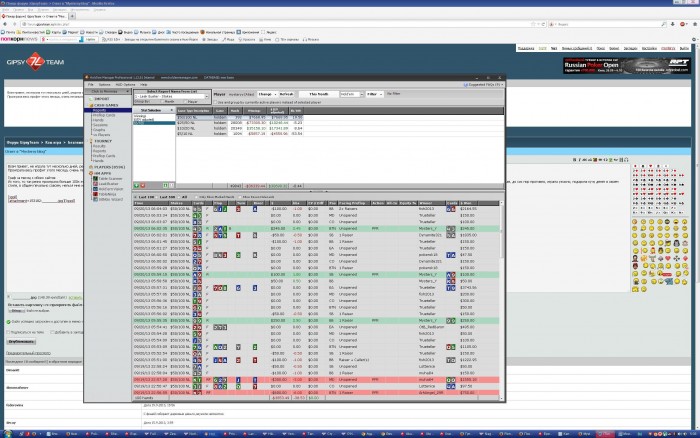This screenshot has width=700, height=438.
Task: Click the Import section icon
Action: [91, 99]
